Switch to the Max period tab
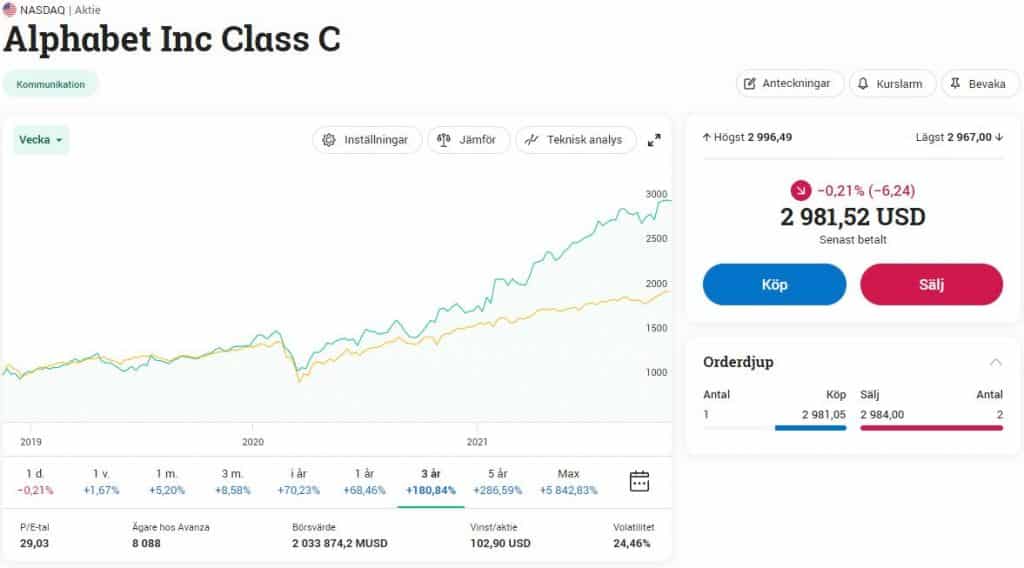This screenshot has height=568, width=1024. tap(568, 482)
